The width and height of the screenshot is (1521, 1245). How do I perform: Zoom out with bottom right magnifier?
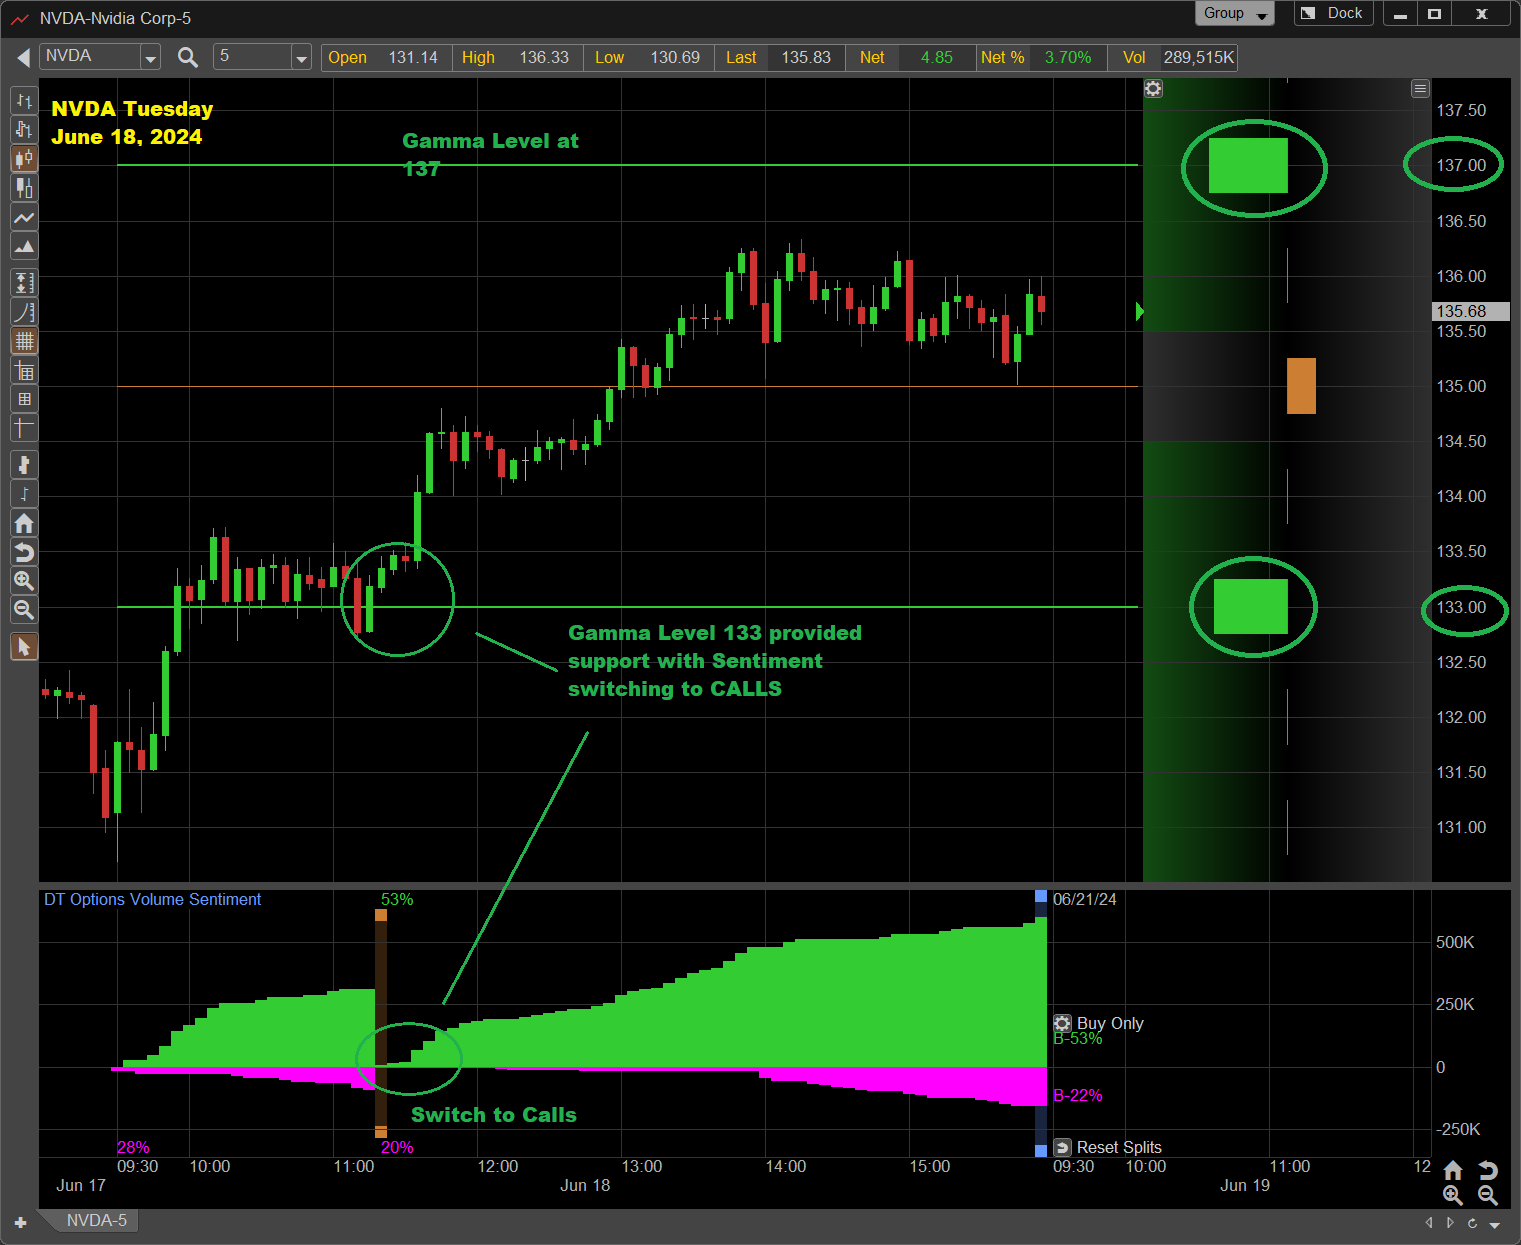pos(1487,1195)
